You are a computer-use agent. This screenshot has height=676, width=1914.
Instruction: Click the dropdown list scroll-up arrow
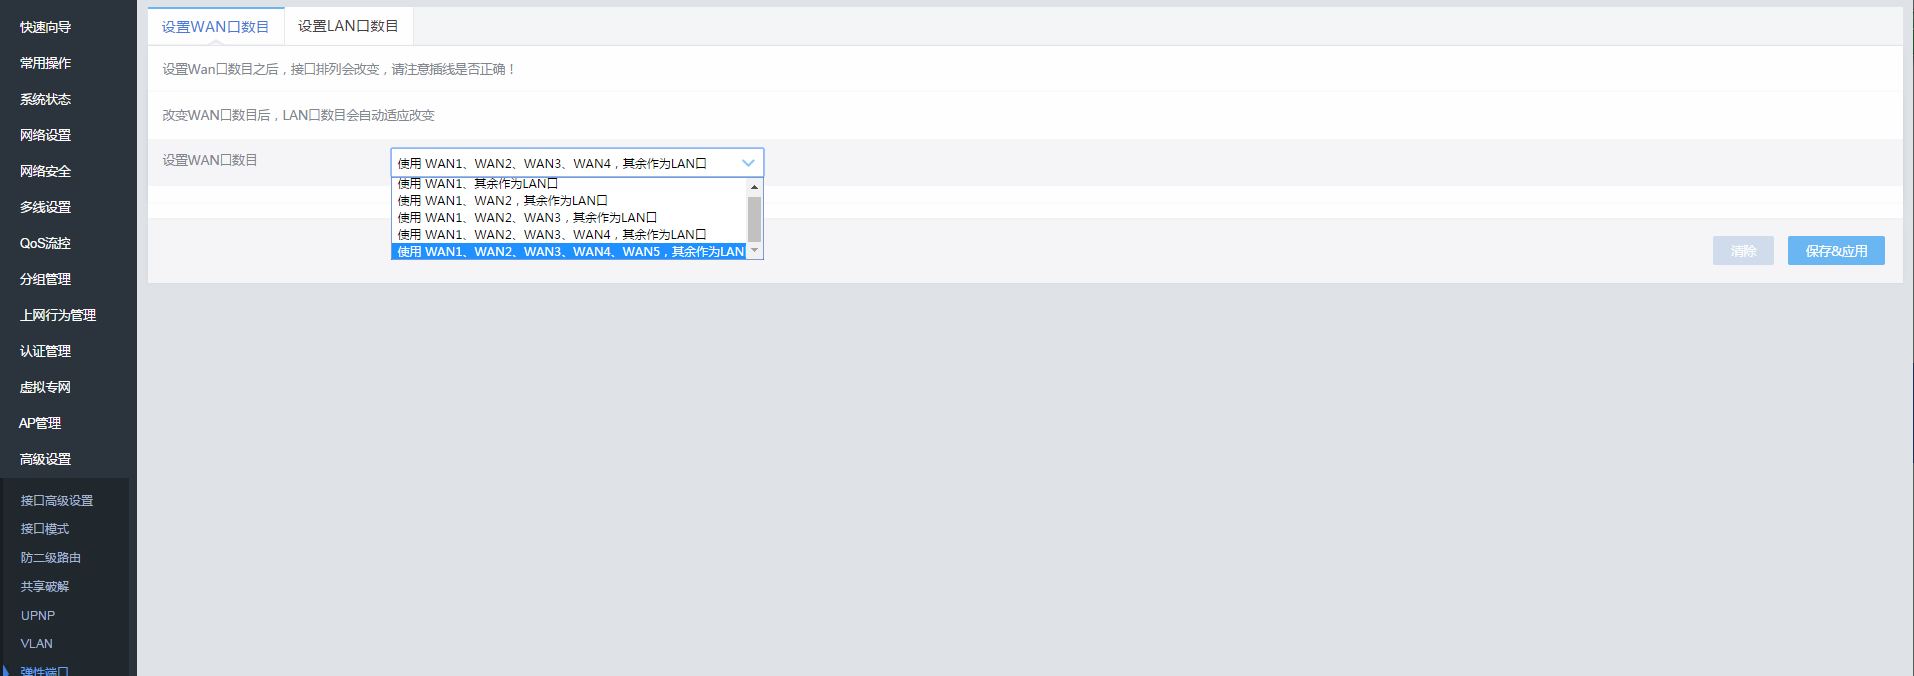(755, 187)
